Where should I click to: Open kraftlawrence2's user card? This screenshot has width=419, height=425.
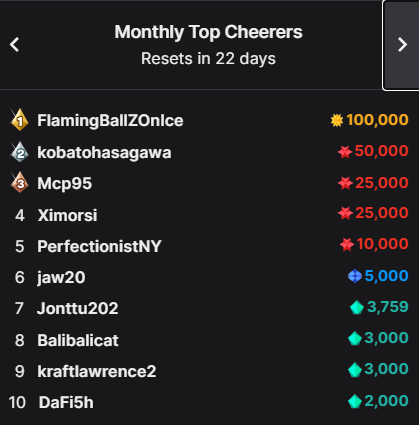pos(97,371)
